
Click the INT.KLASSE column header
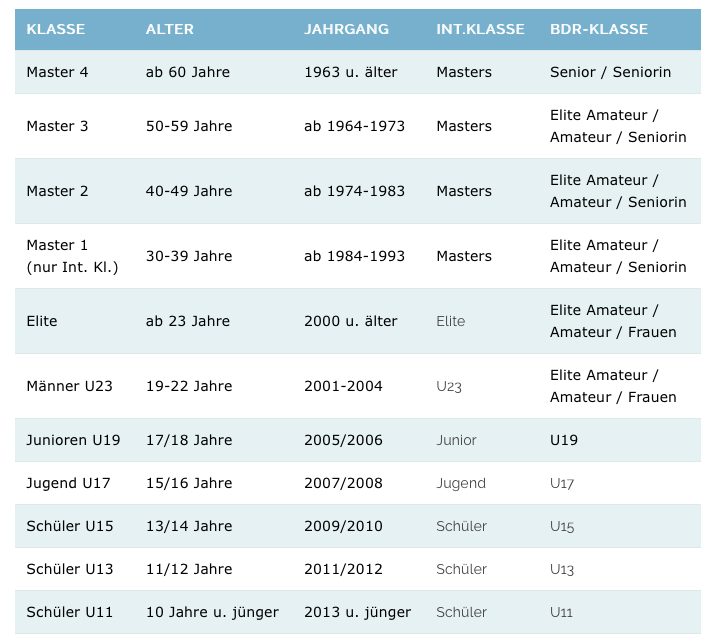[x=480, y=29]
